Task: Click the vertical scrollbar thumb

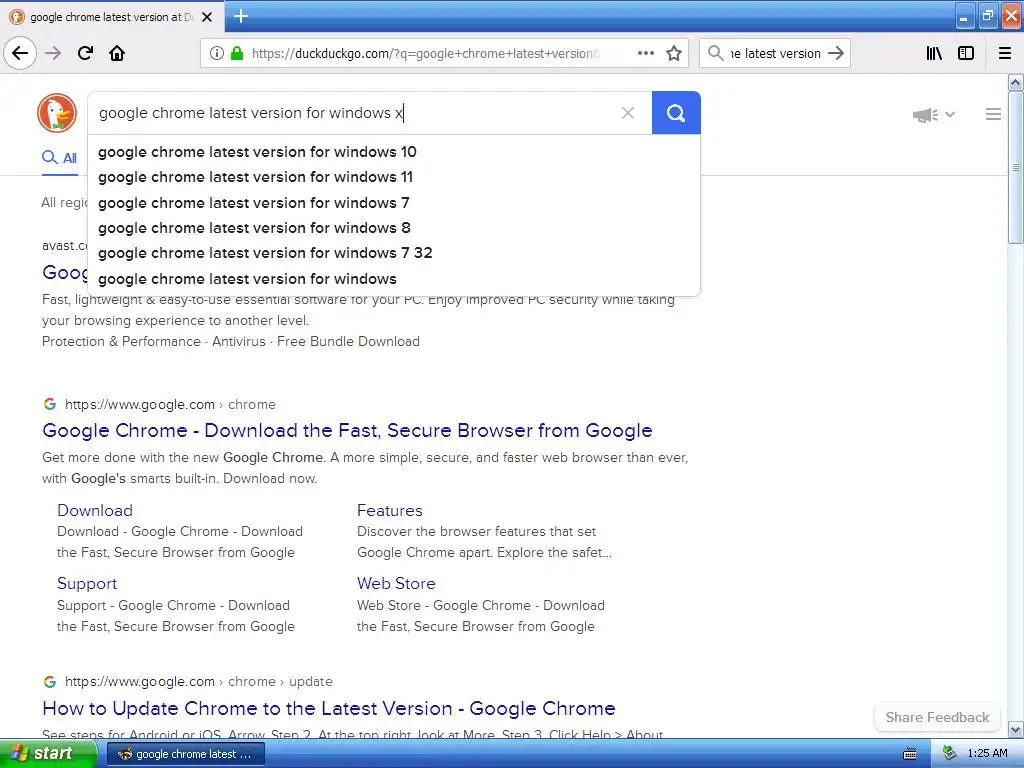Action: (x=1015, y=167)
